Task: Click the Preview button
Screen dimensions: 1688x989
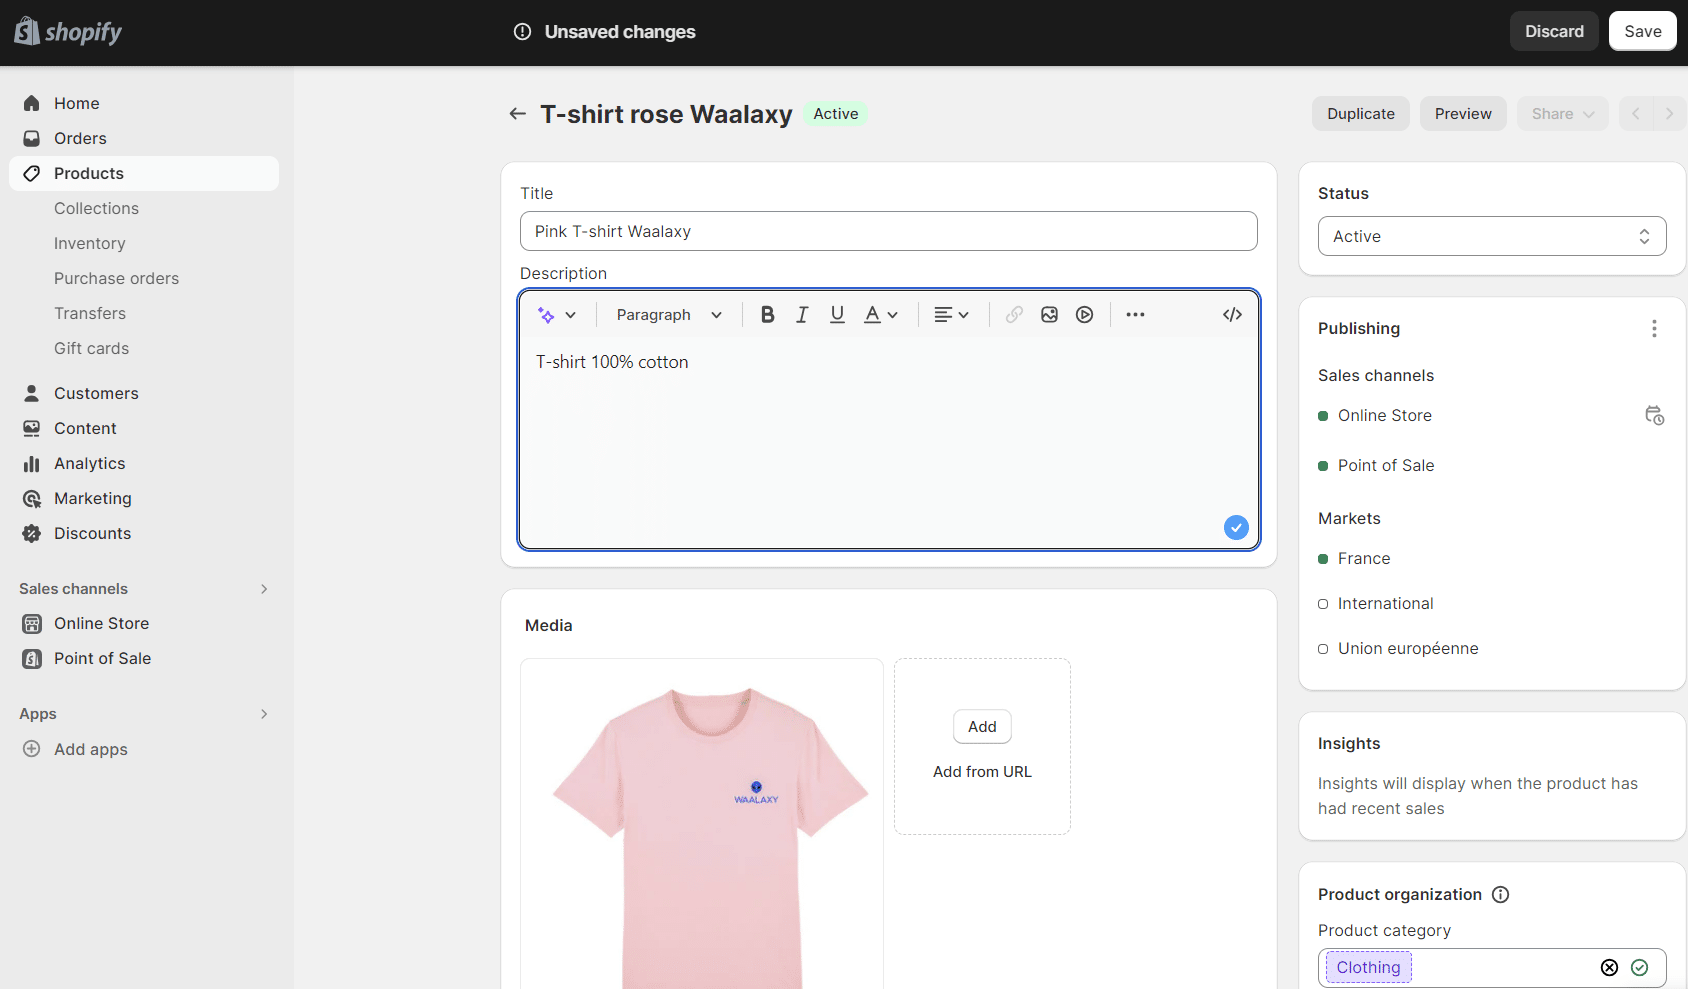Action: coord(1463,114)
